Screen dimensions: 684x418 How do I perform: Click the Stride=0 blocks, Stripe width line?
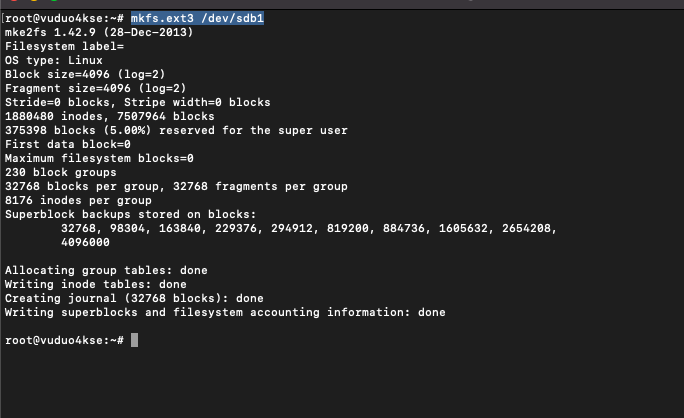click(137, 102)
